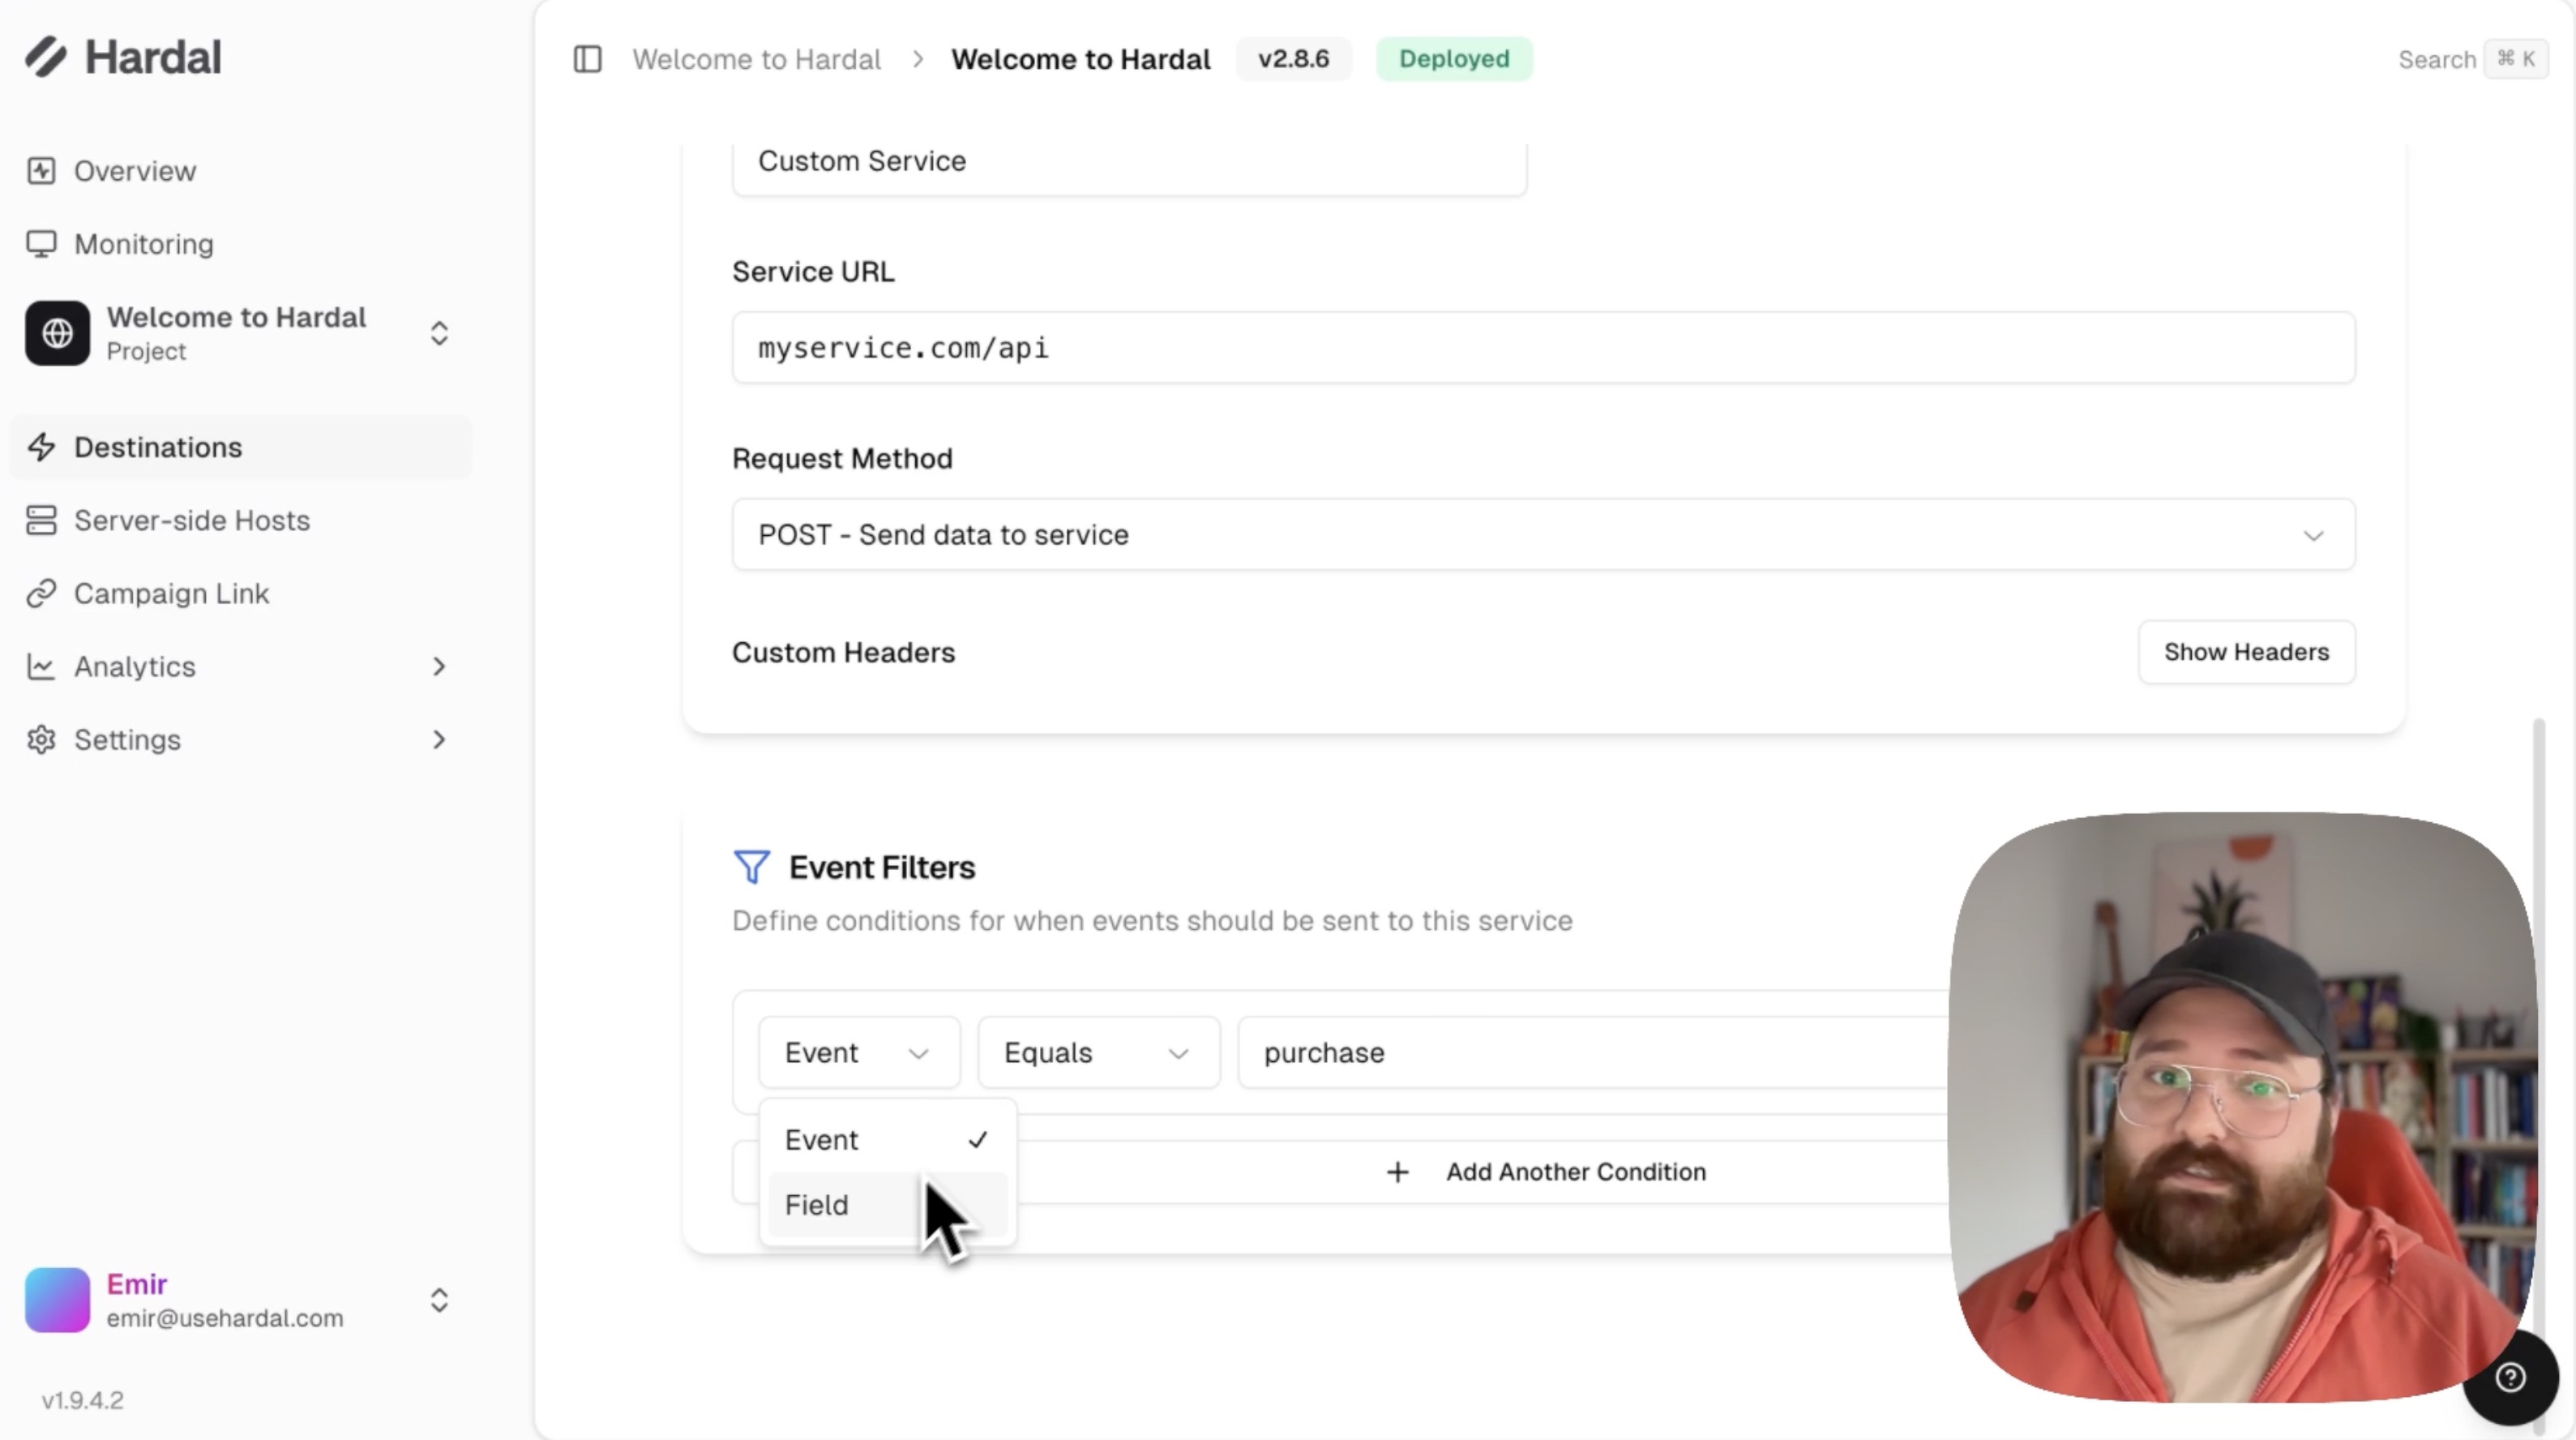
Task: Toggle the sidebar panel icon
Action: 587,59
